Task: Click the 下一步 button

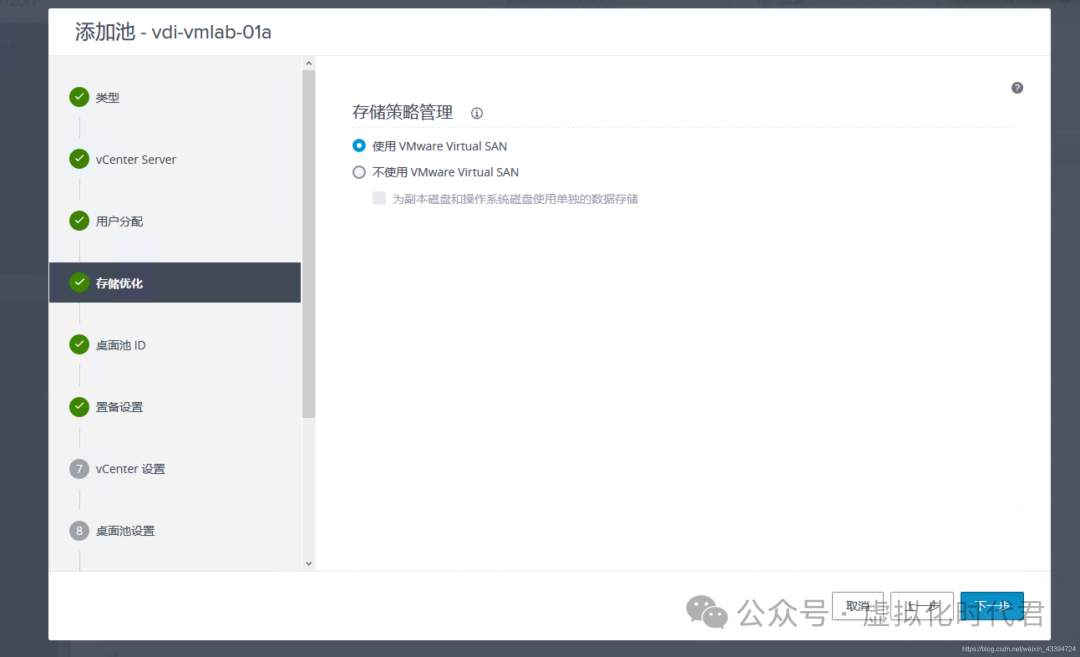Action: pos(992,605)
